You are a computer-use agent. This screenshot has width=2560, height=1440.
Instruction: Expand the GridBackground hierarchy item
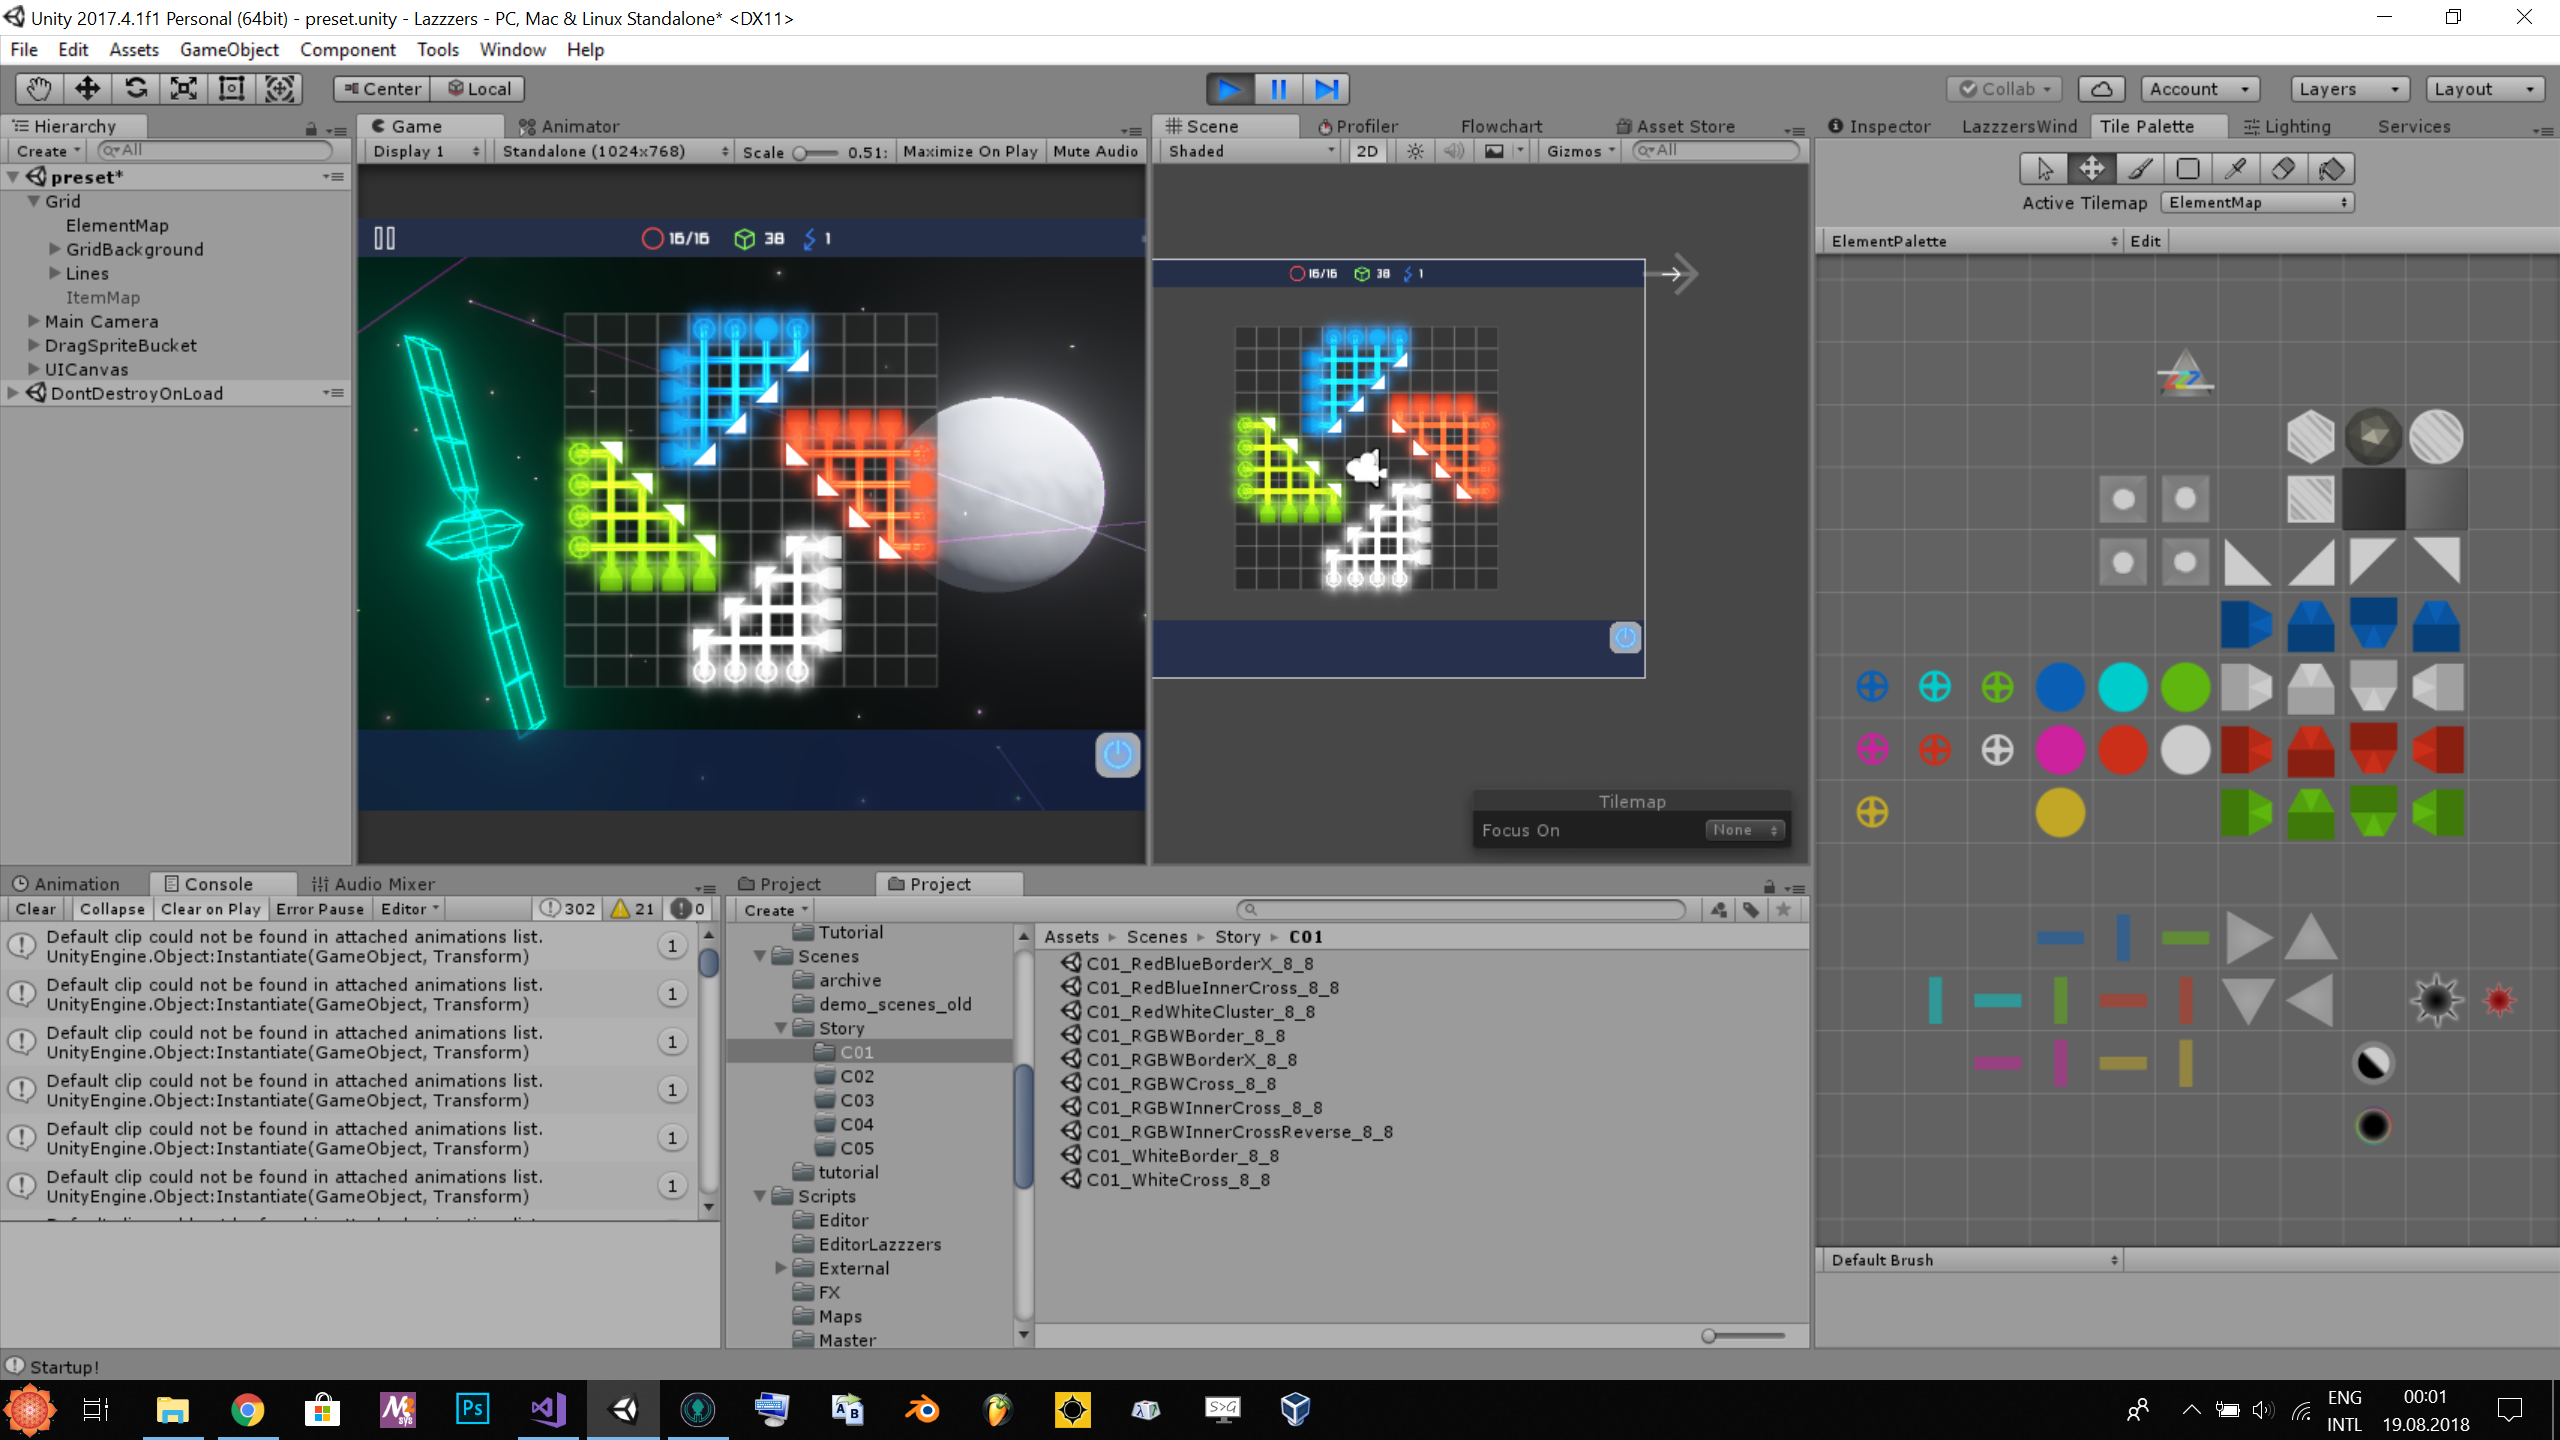click(55, 249)
